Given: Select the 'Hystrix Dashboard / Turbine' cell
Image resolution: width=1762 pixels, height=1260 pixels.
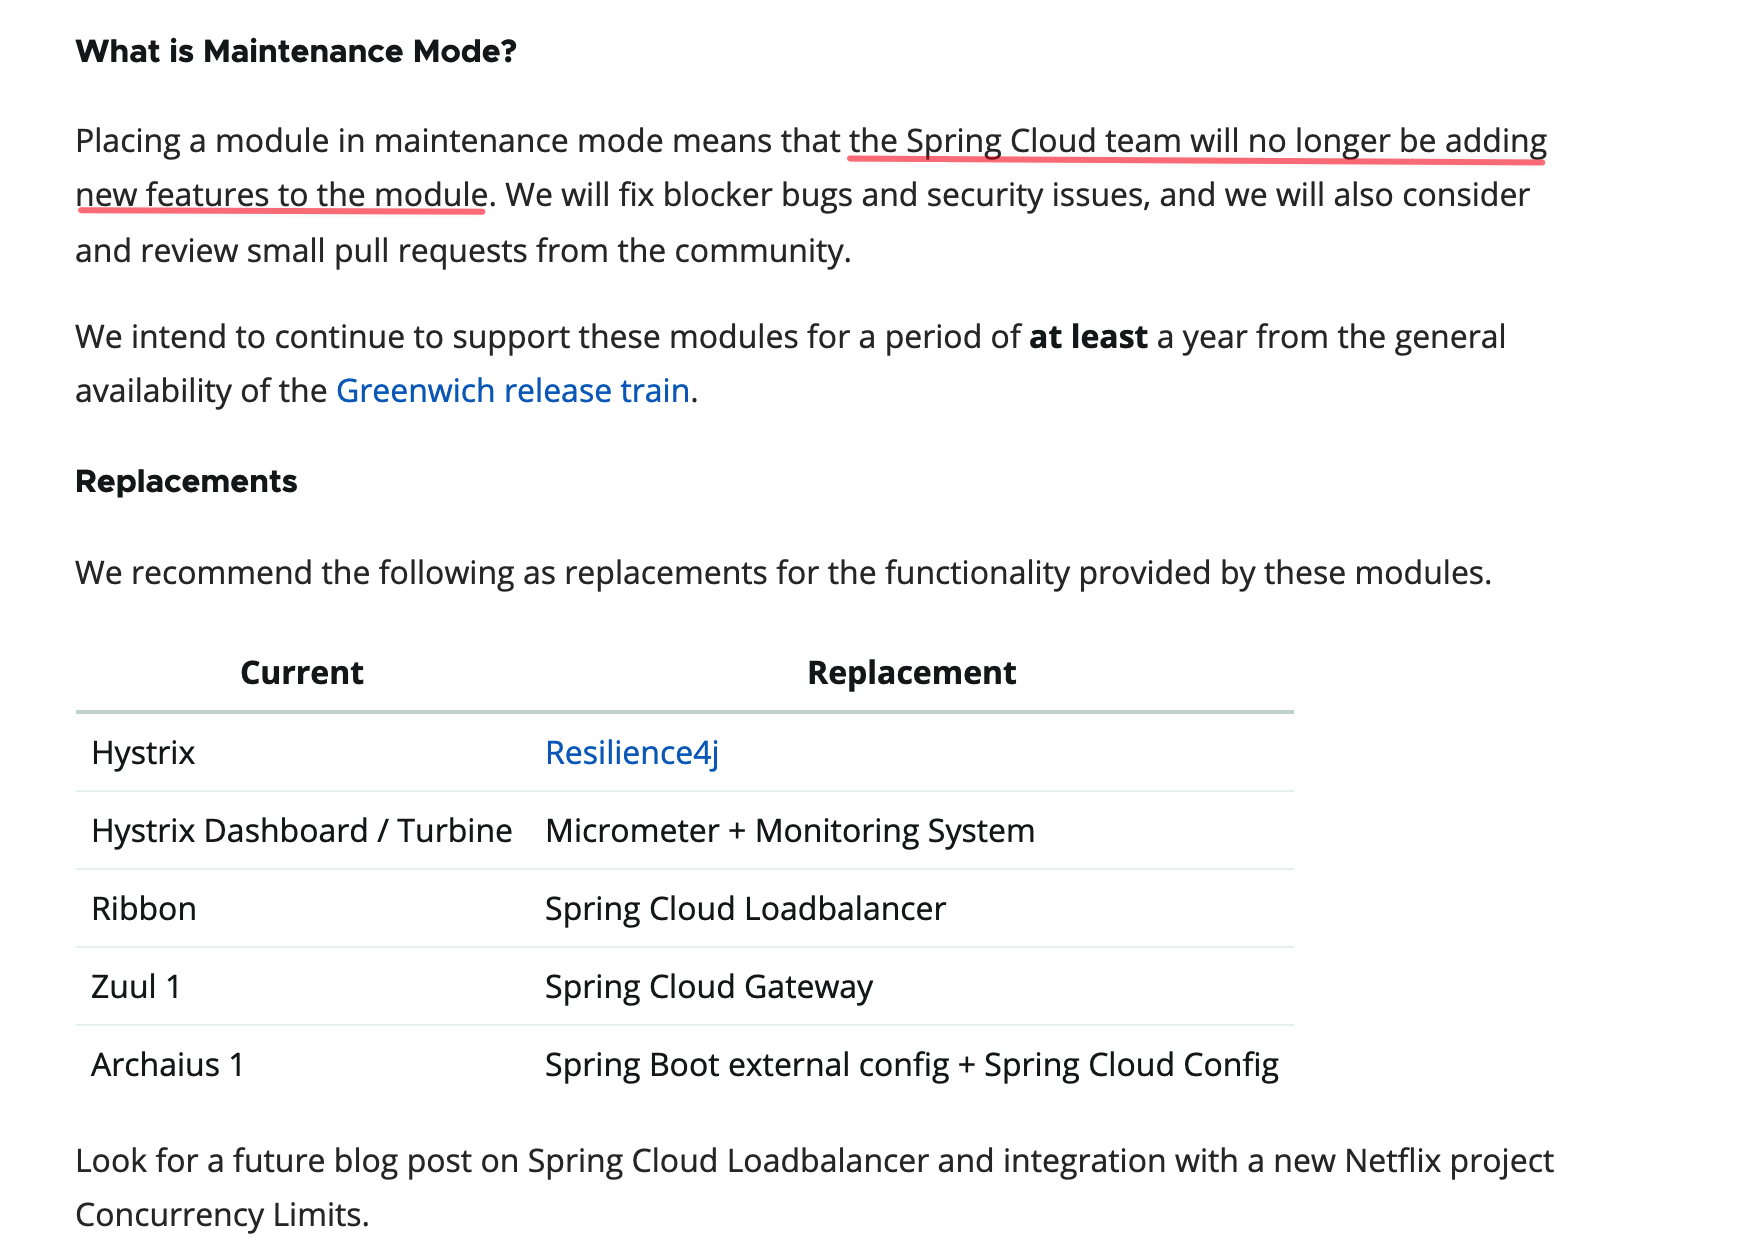Looking at the screenshot, I should [x=302, y=831].
